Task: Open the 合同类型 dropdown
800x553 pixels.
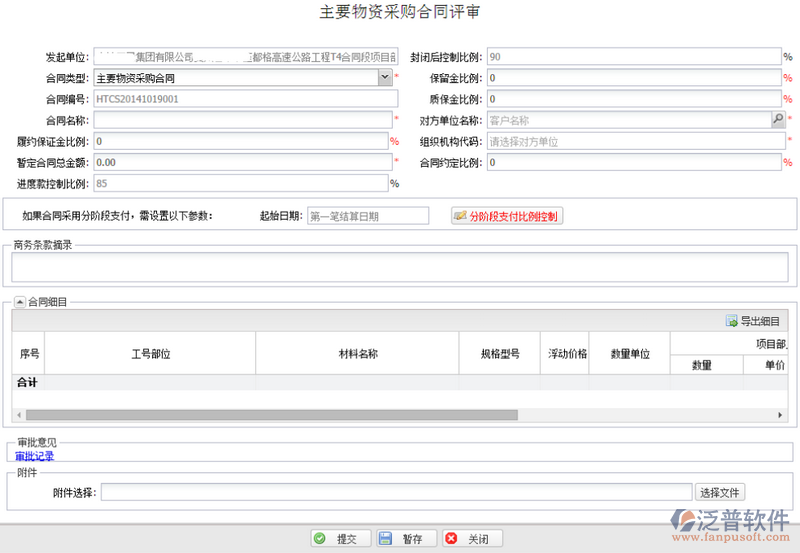Action: 384,77
